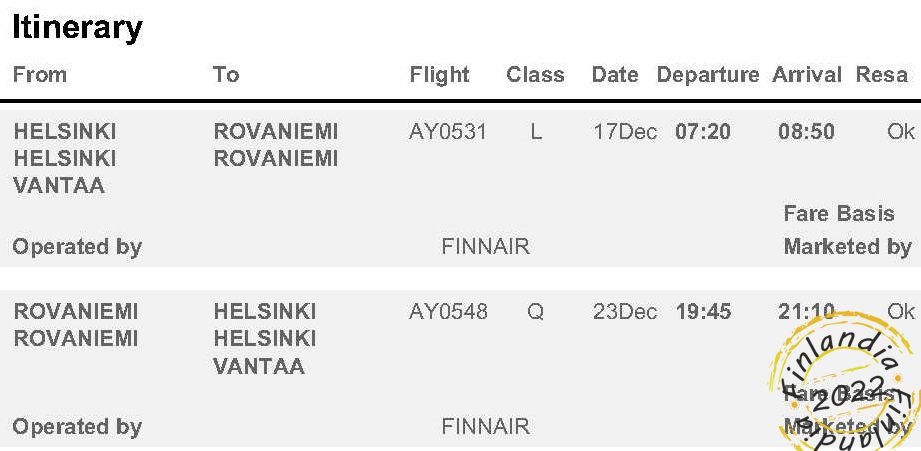
Task: Click the 08:50 arrival time
Action: pos(806,132)
